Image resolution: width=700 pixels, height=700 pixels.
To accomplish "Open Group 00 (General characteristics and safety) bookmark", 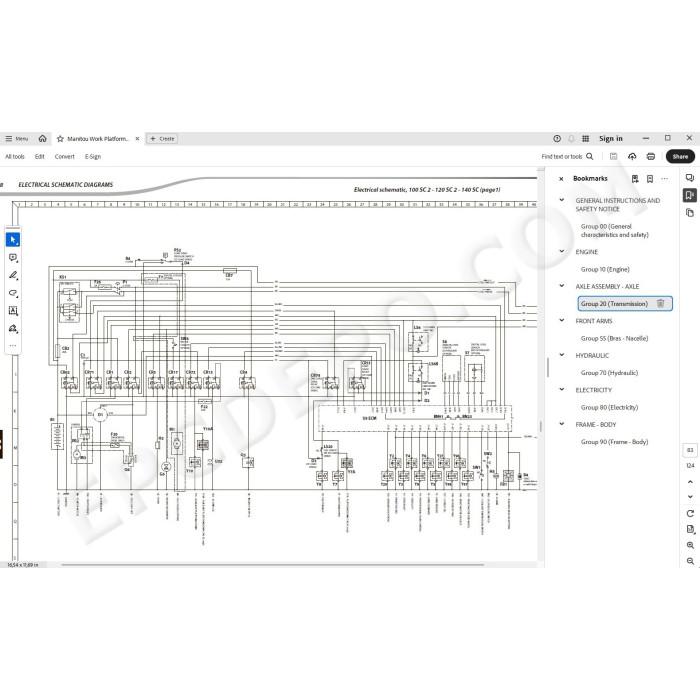I will (x=614, y=230).
